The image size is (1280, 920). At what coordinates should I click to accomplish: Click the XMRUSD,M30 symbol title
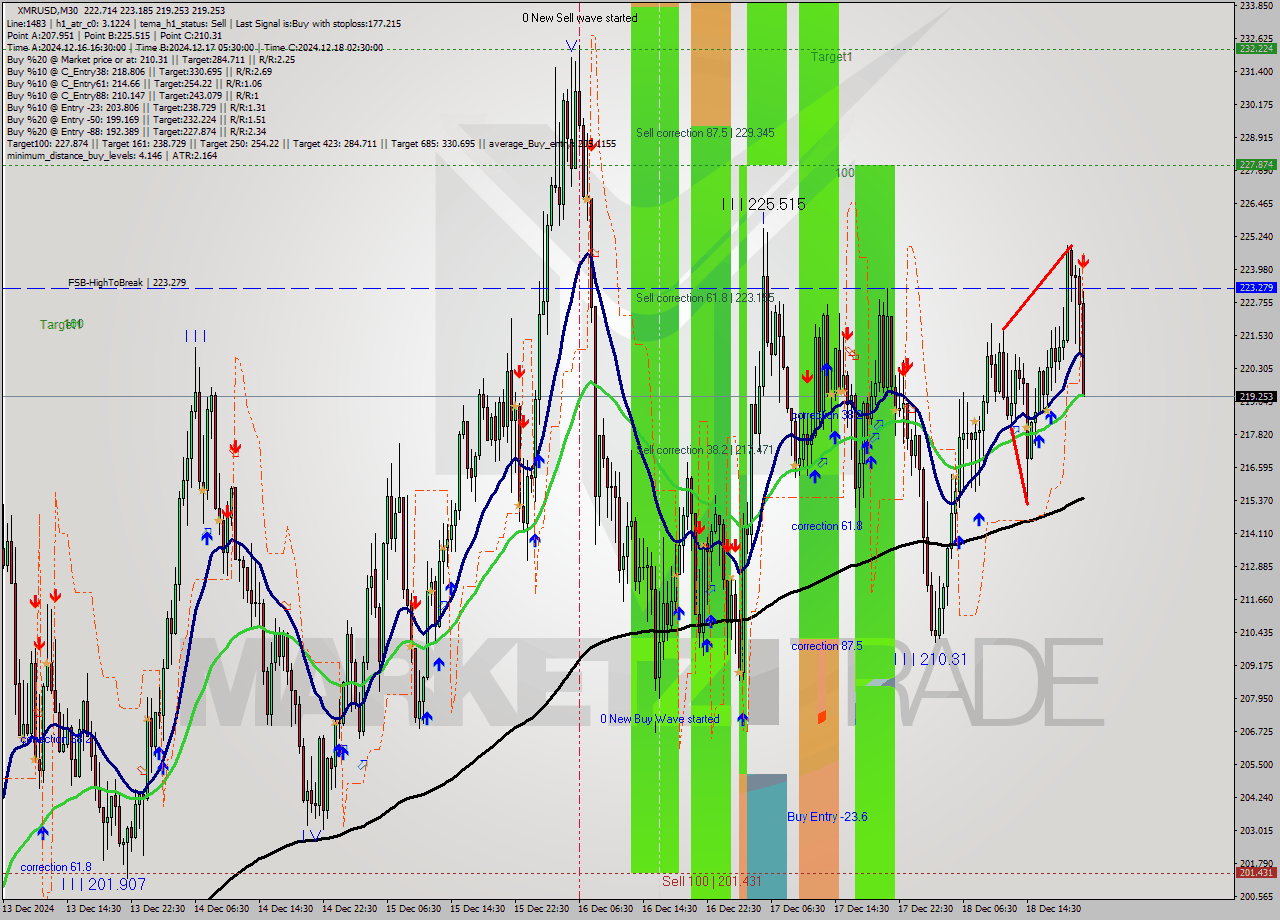click(x=46, y=10)
